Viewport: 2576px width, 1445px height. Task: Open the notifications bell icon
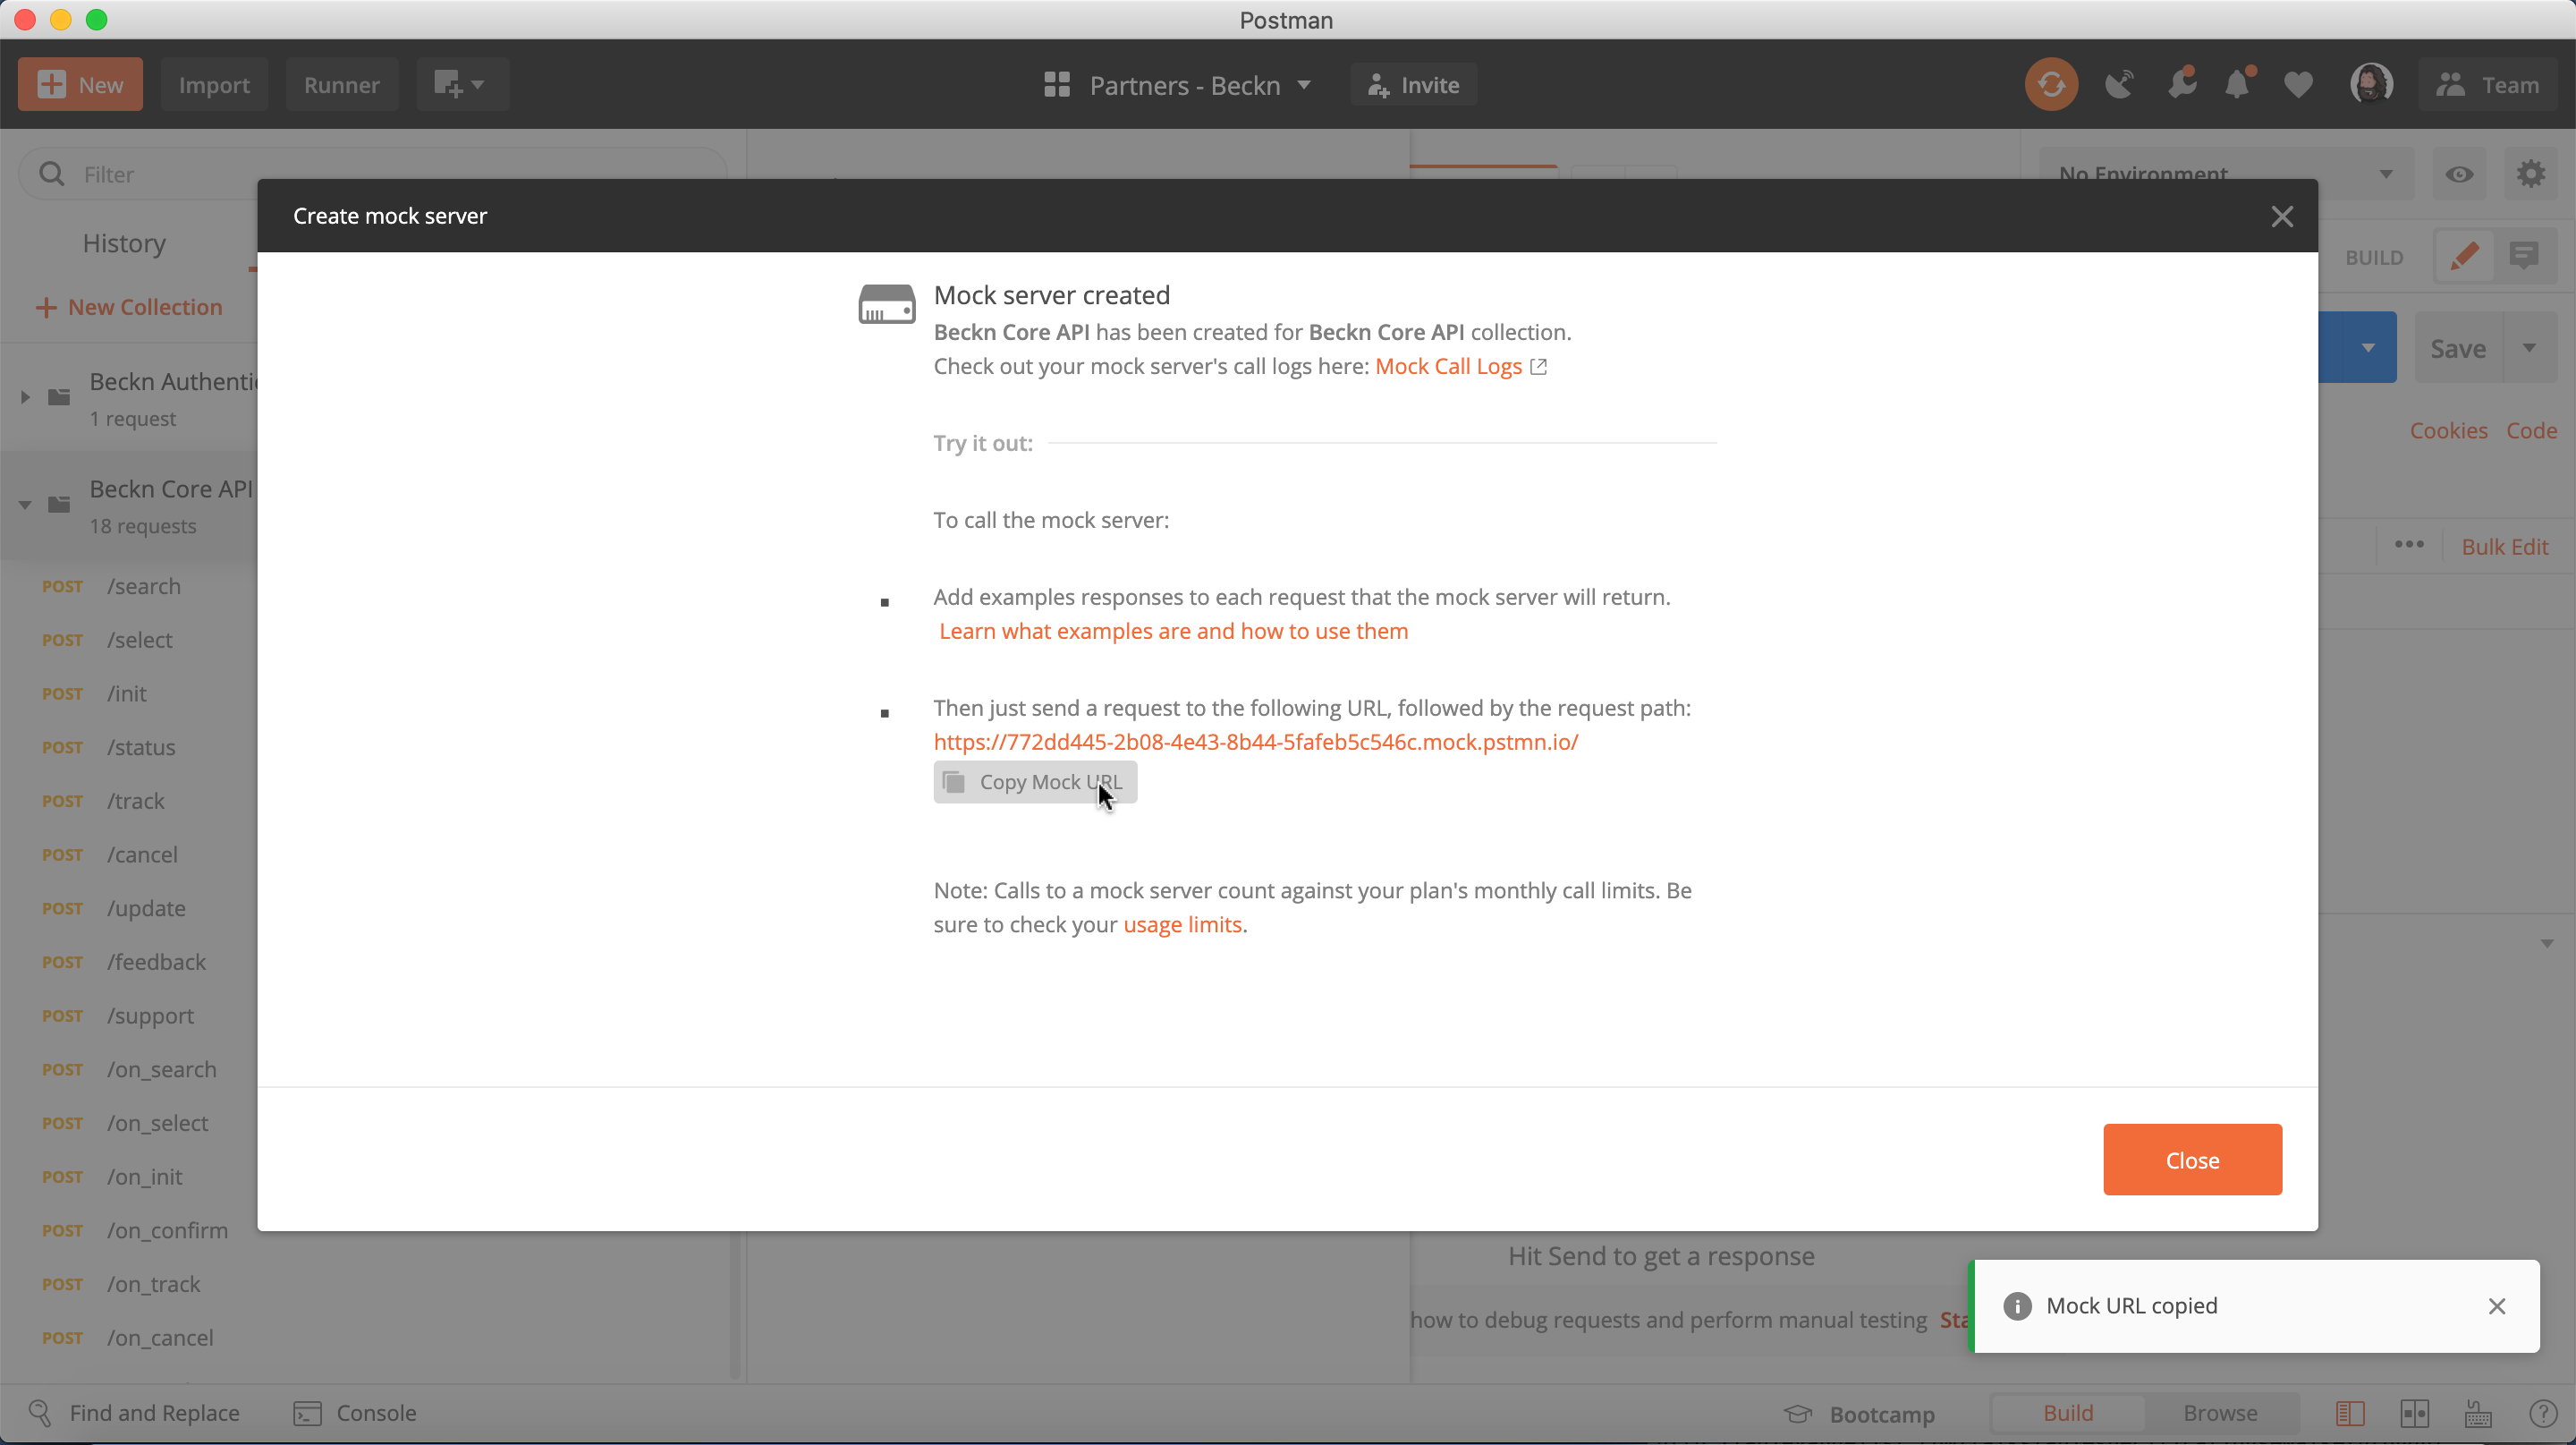click(x=2238, y=84)
